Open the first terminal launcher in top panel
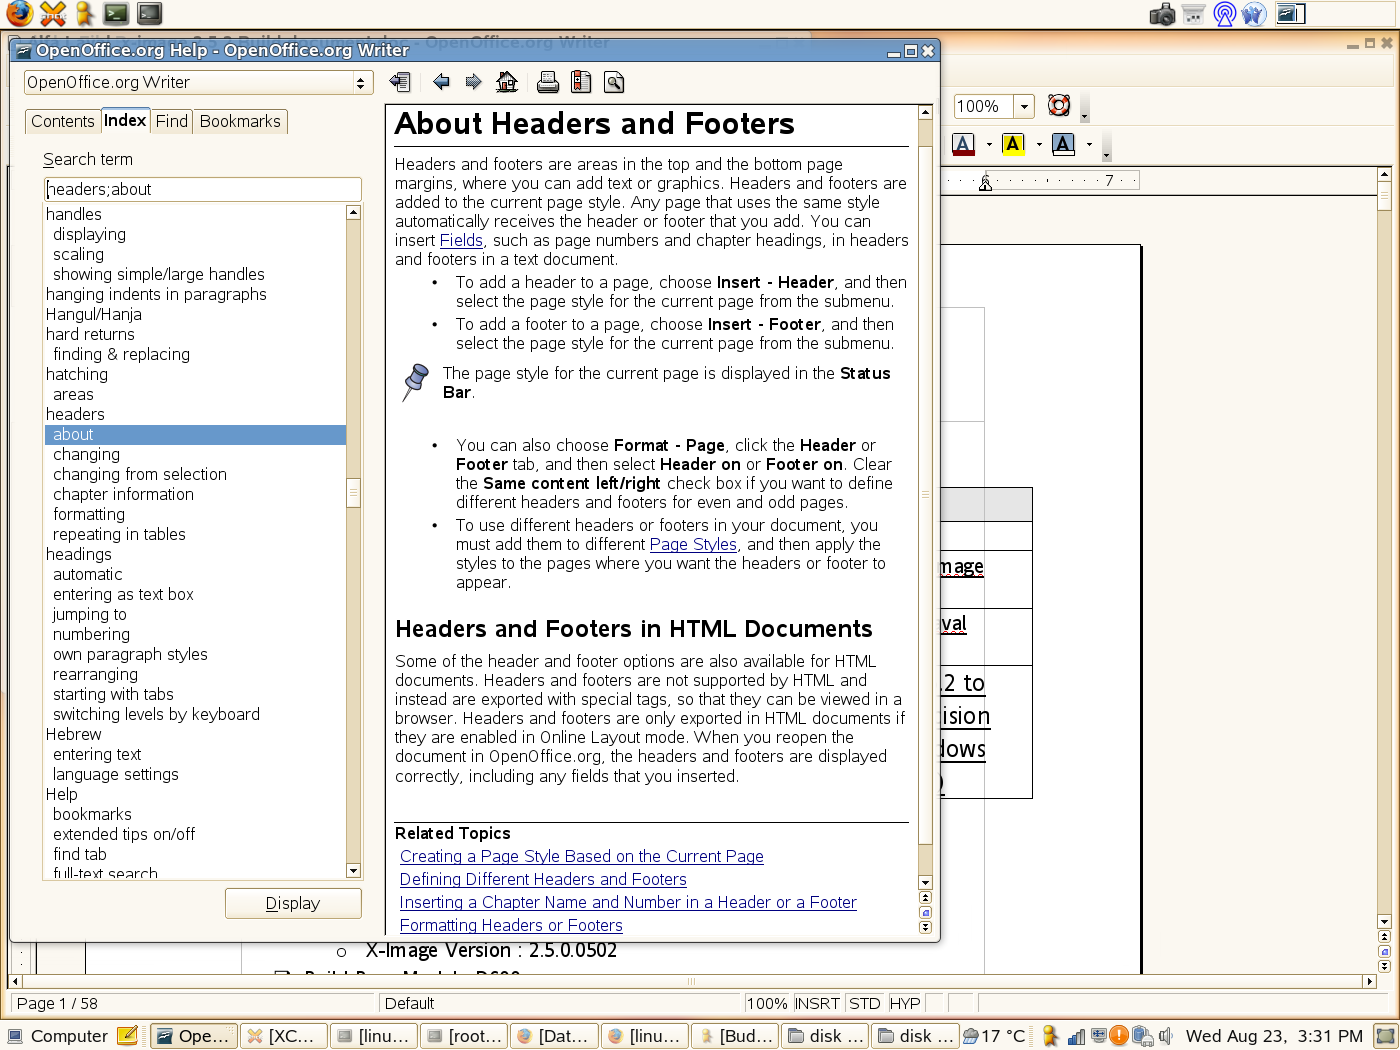 117,14
